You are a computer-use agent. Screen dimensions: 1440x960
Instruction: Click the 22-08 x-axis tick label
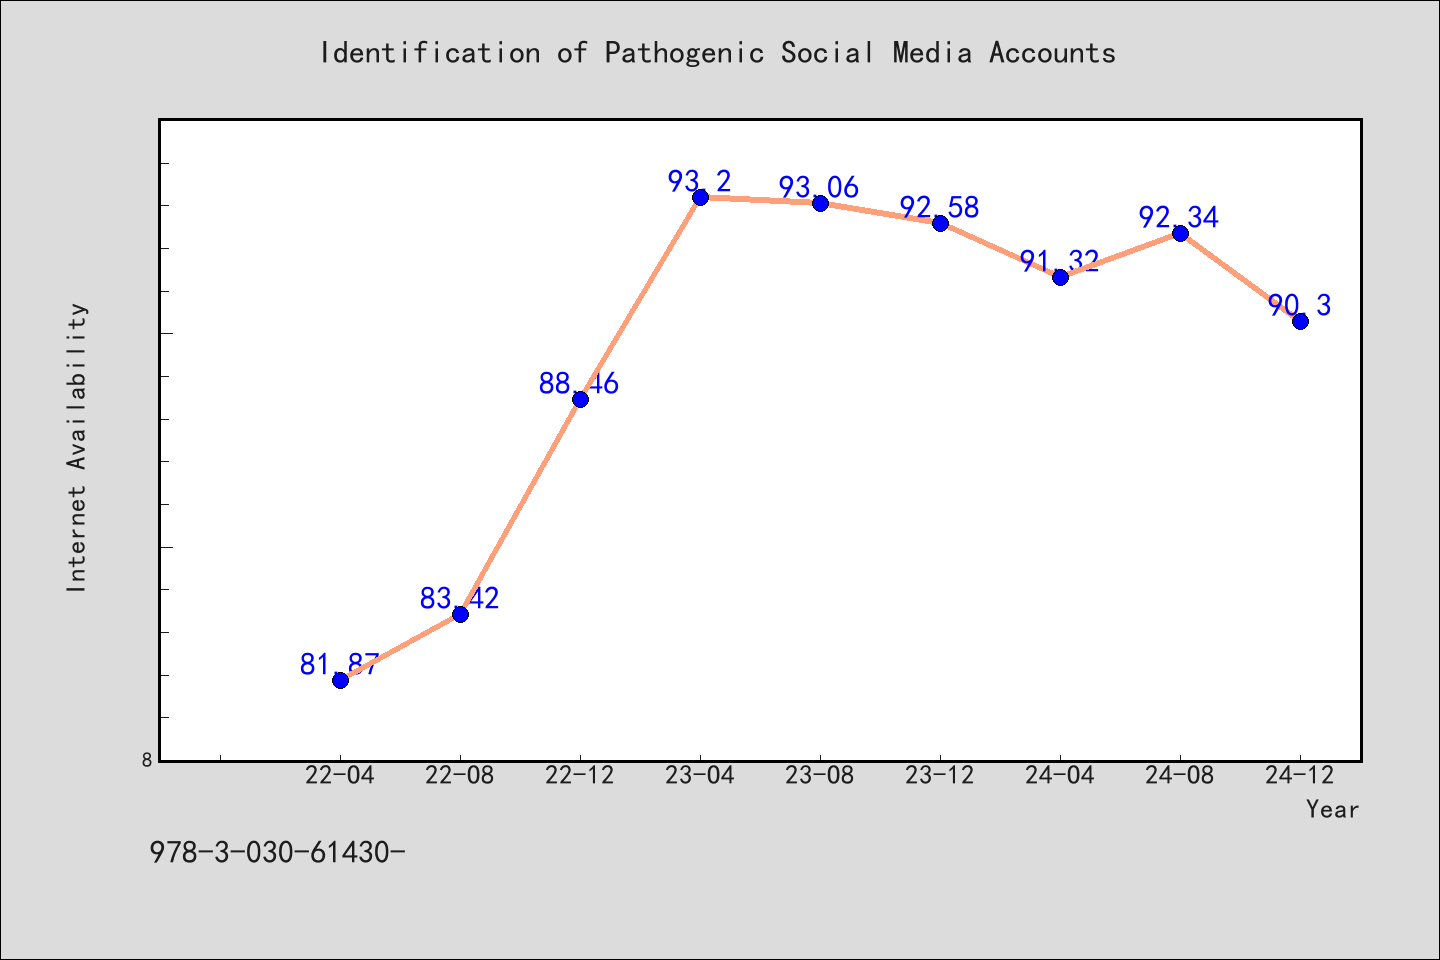pos(460,776)
